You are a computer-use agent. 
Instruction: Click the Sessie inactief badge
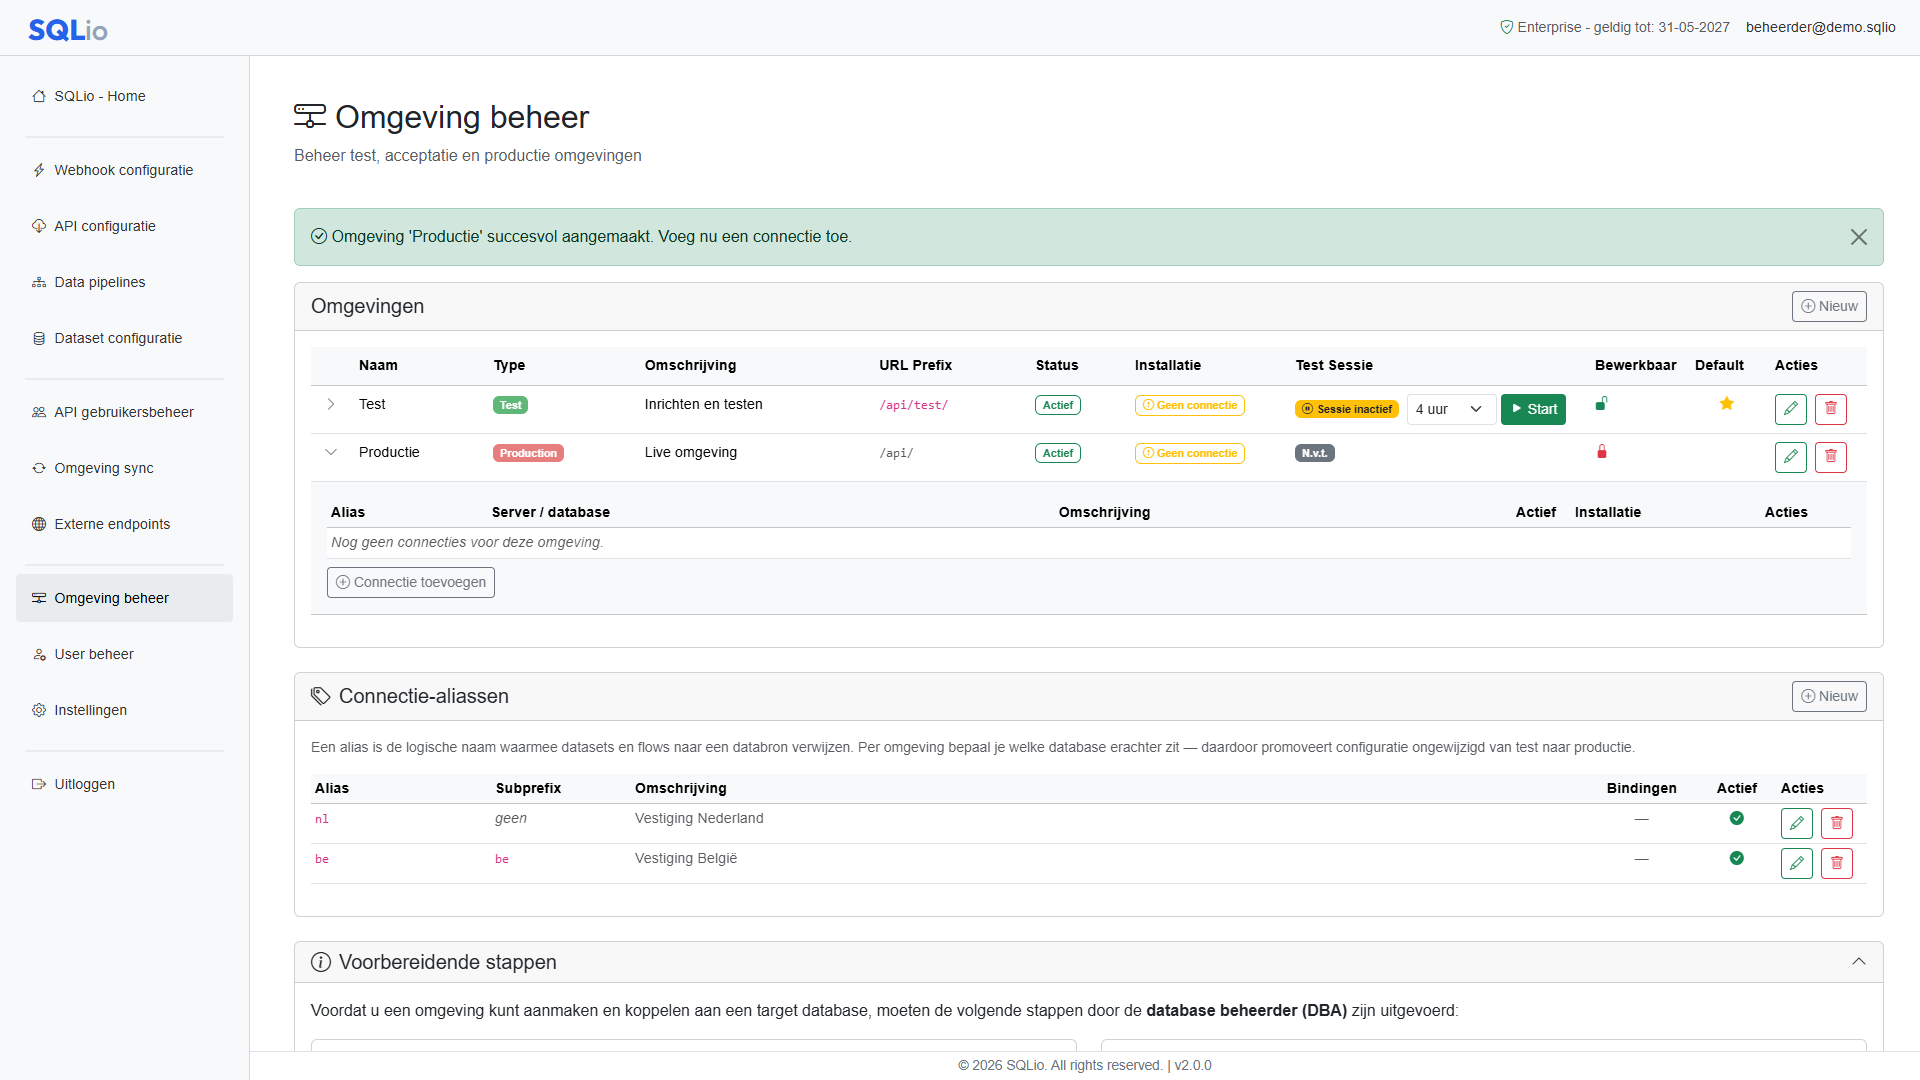1346,409
